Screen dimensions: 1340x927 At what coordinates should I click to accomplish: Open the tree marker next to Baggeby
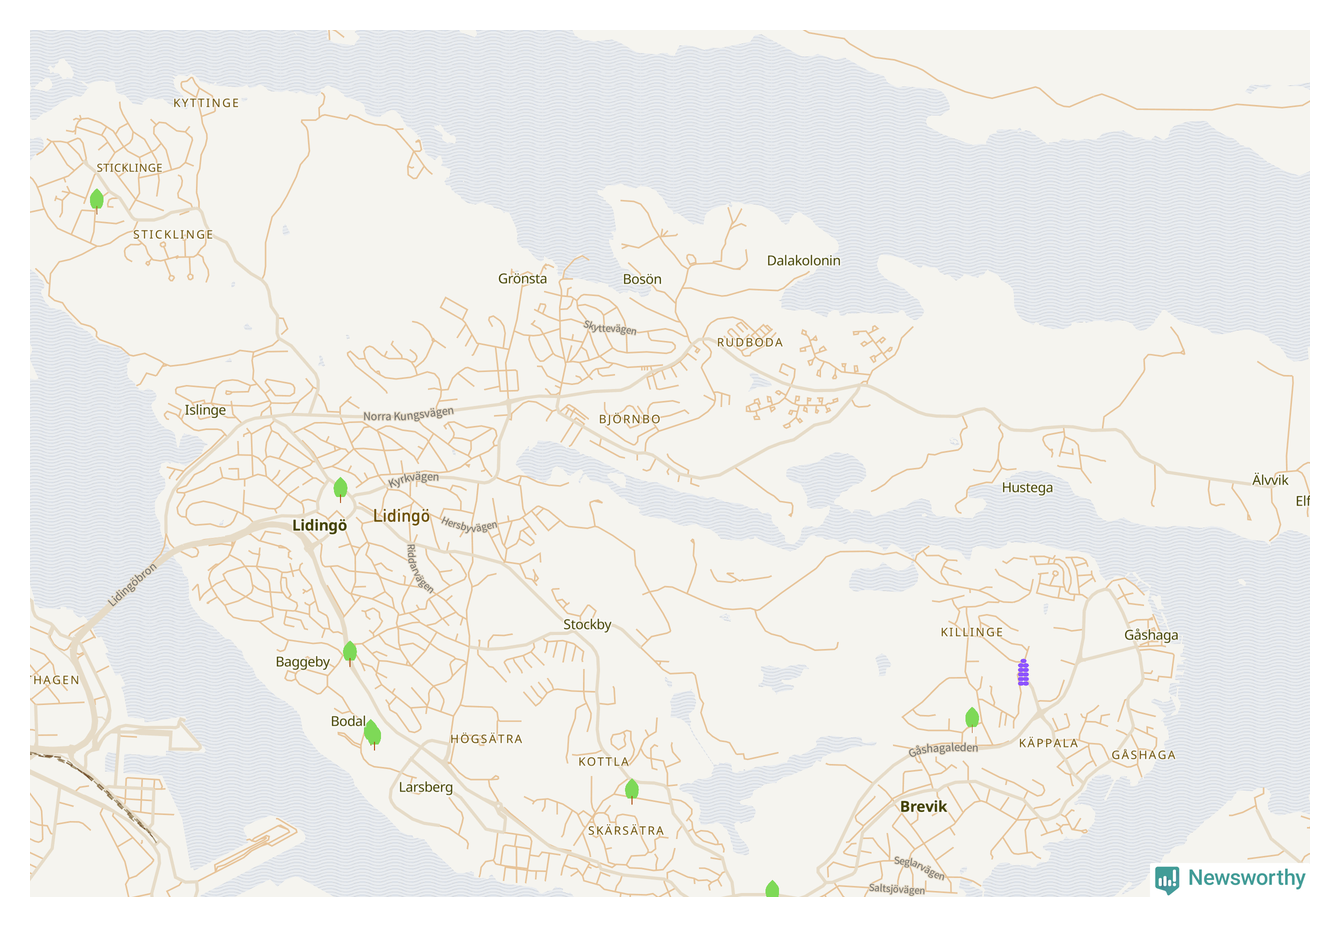350,653
